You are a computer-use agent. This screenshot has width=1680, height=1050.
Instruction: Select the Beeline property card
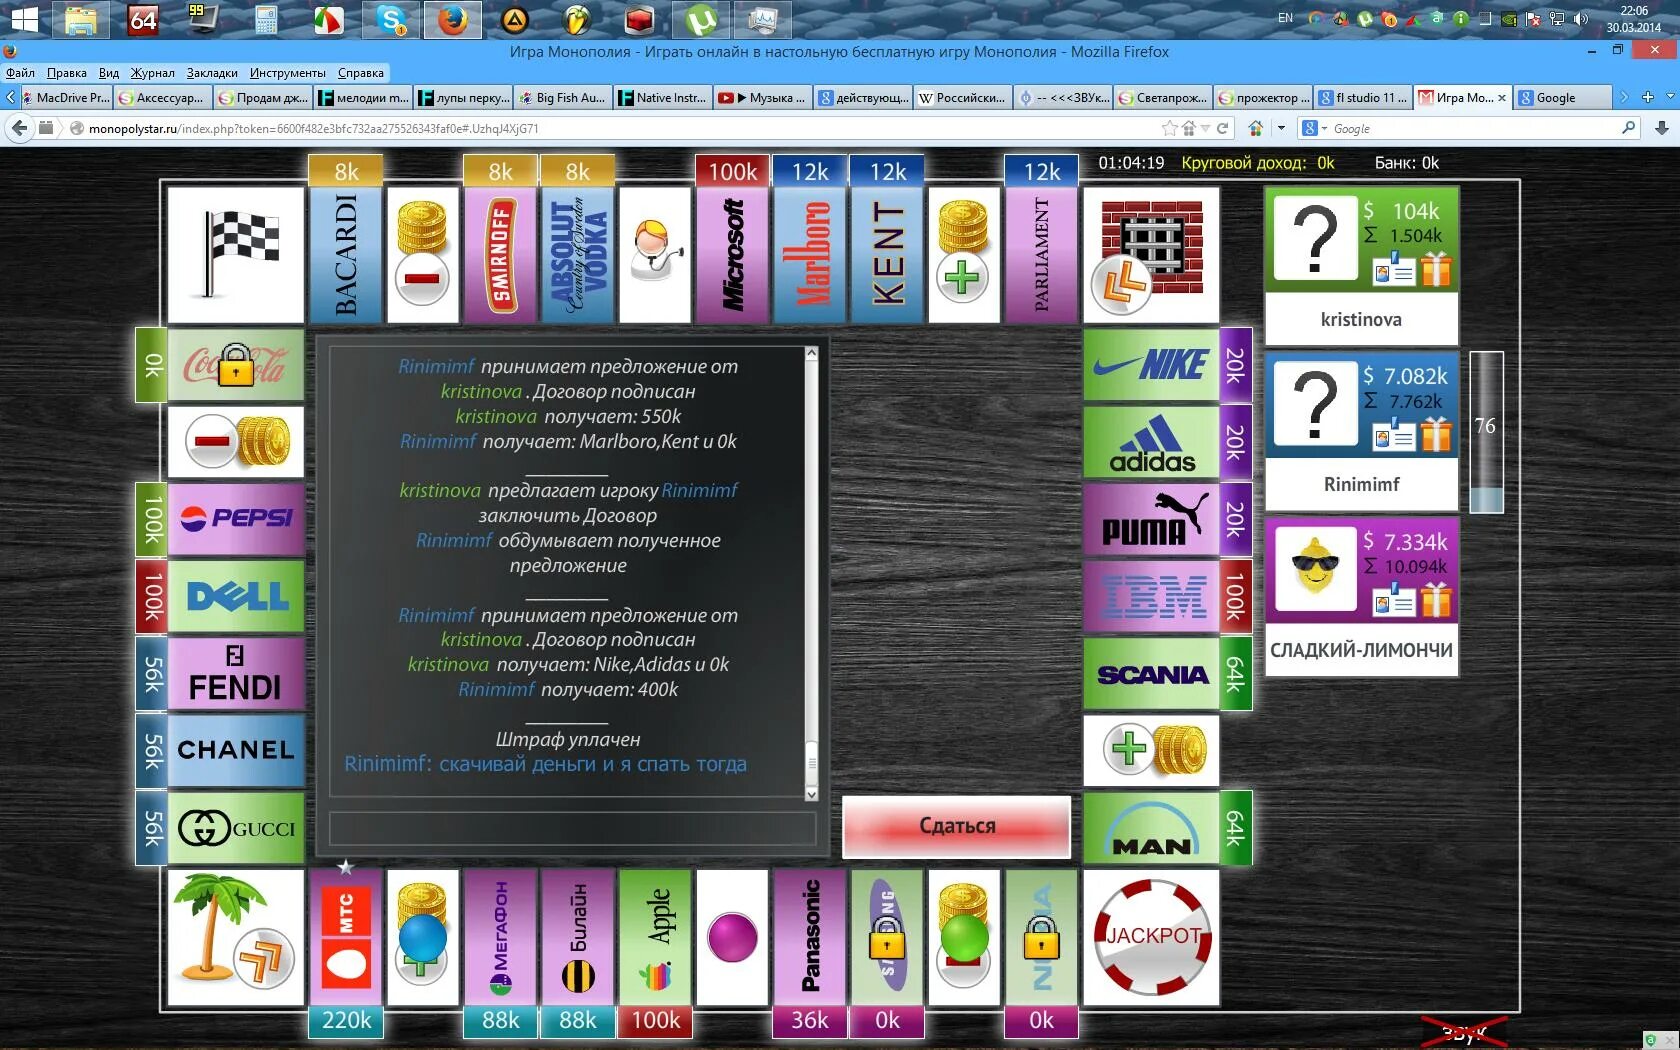577,937
